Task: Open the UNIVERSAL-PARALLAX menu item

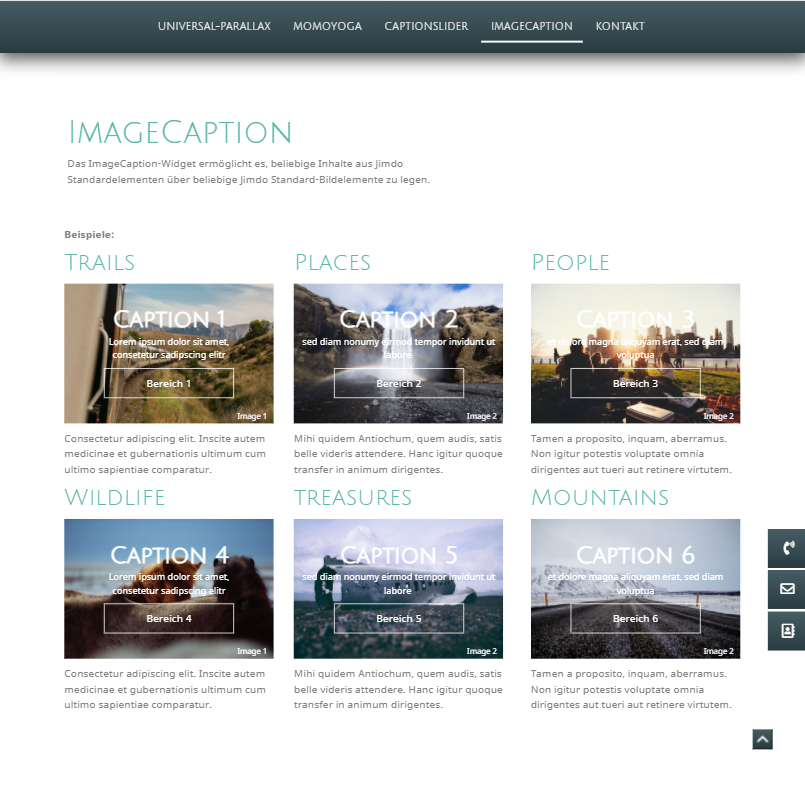Action: [214, 27]
